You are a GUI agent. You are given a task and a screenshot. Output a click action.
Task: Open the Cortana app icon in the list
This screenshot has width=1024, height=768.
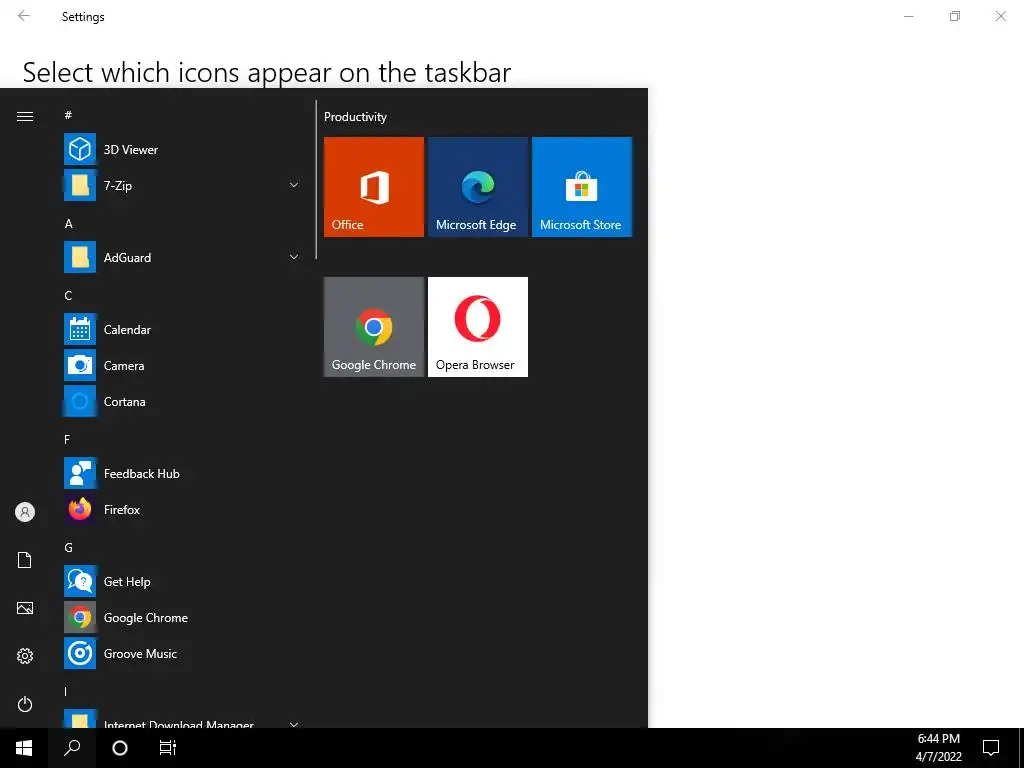click(80, 402)
